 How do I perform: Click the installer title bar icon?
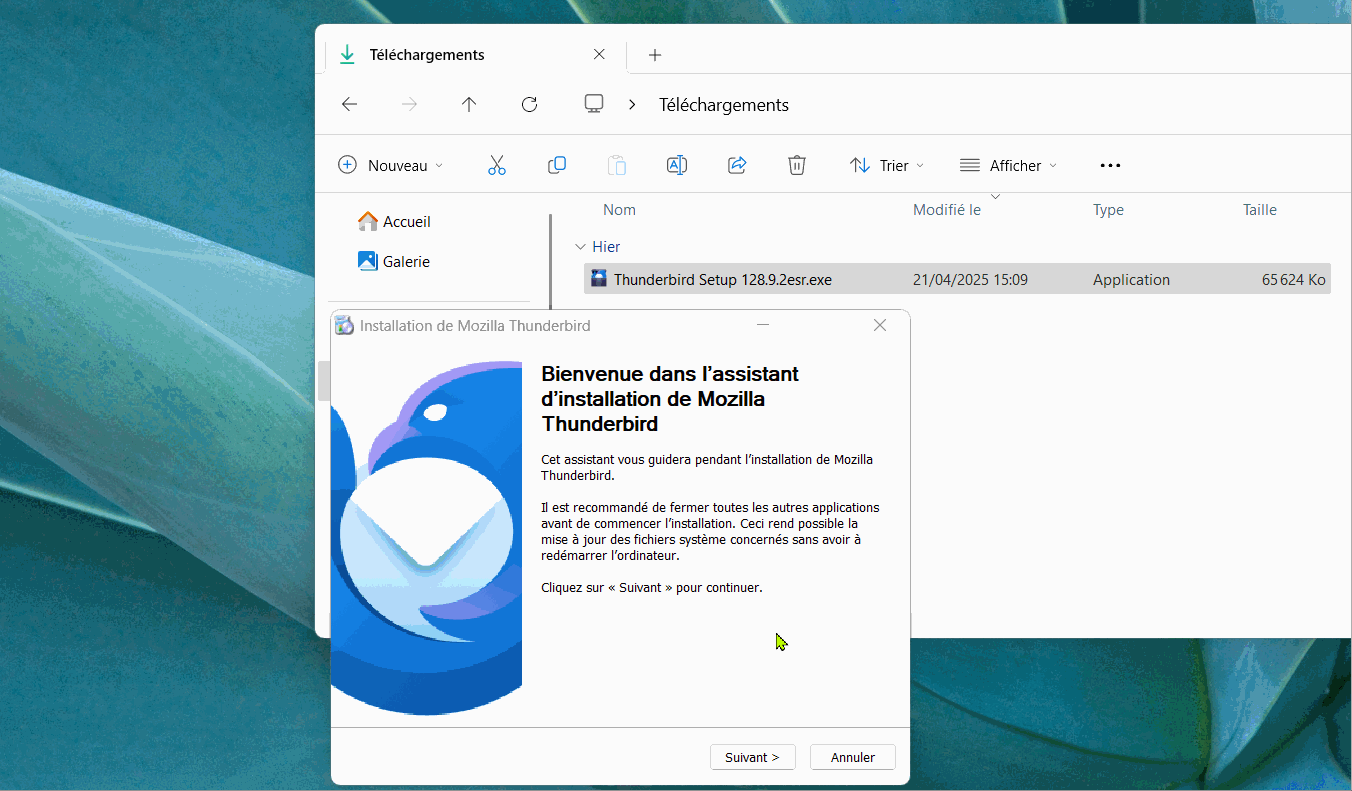click(344, 325)
